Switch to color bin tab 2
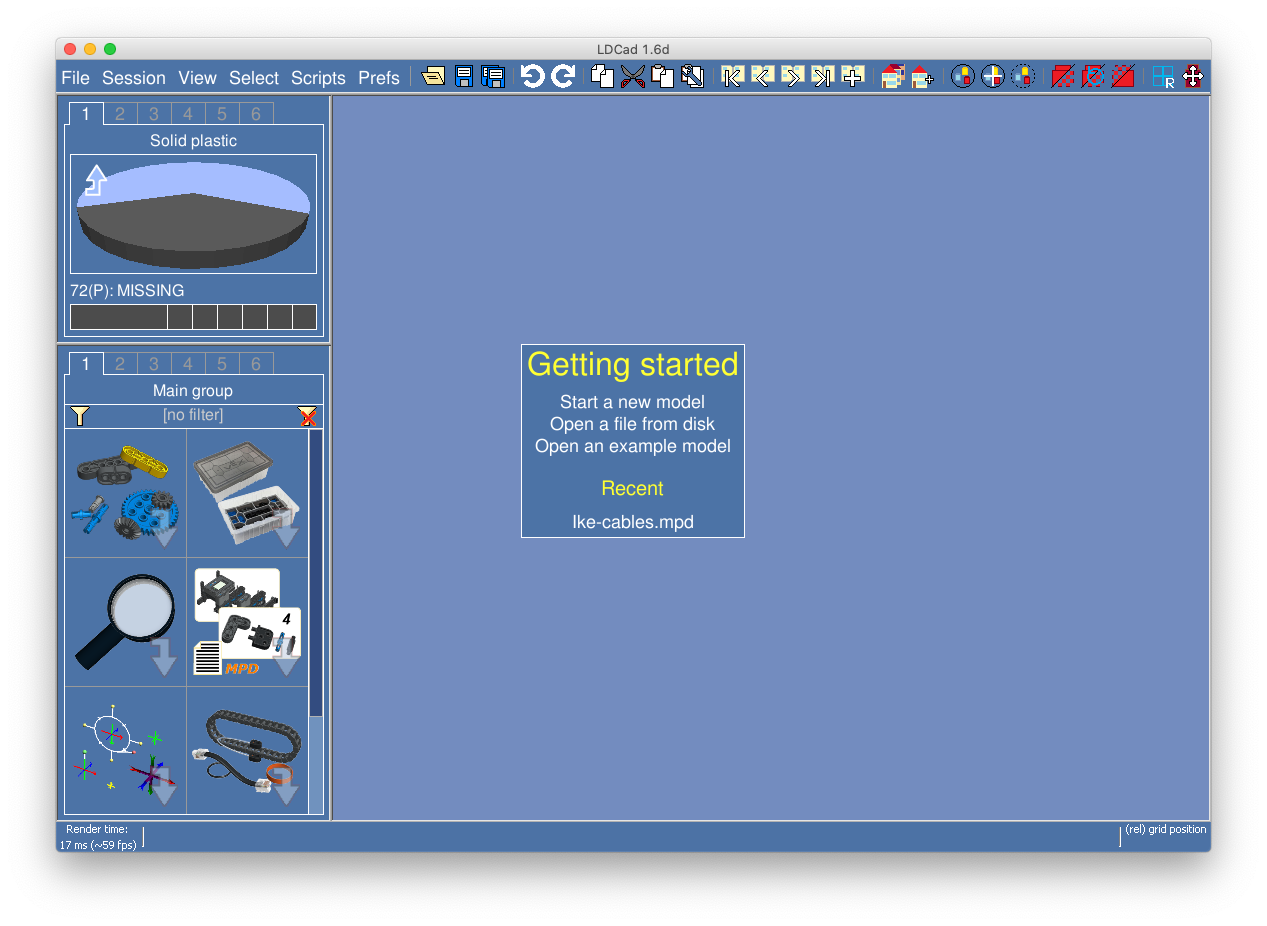This screenshot has height=926, width=1267. click(120, 114)
